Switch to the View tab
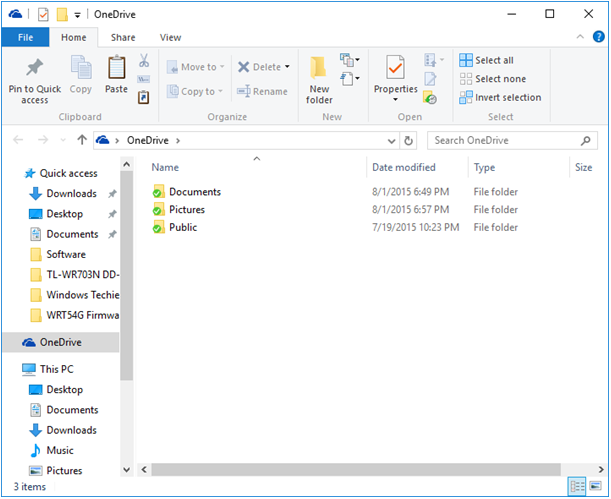 click(x=170, y=38)
